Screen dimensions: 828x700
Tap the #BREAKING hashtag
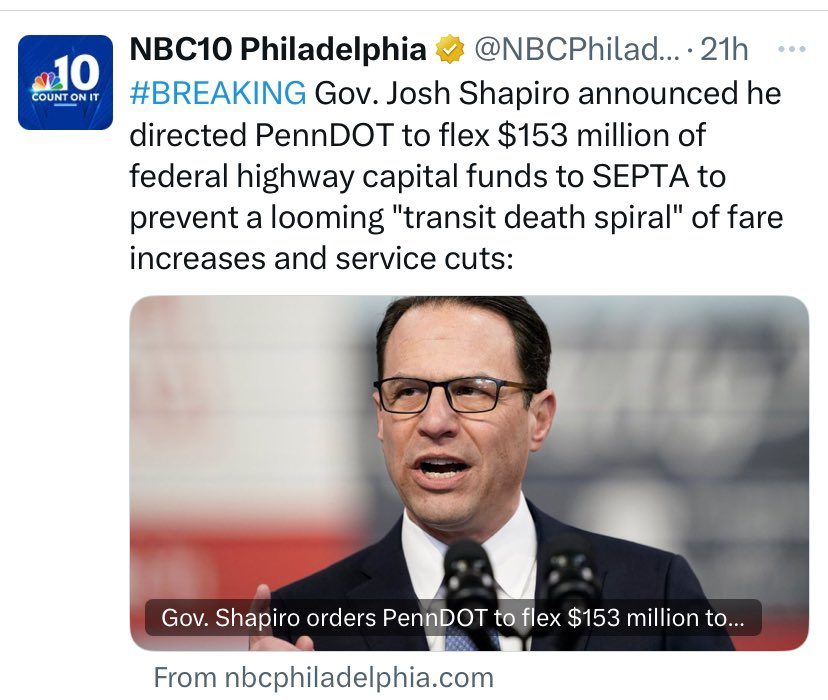(218, 93)
